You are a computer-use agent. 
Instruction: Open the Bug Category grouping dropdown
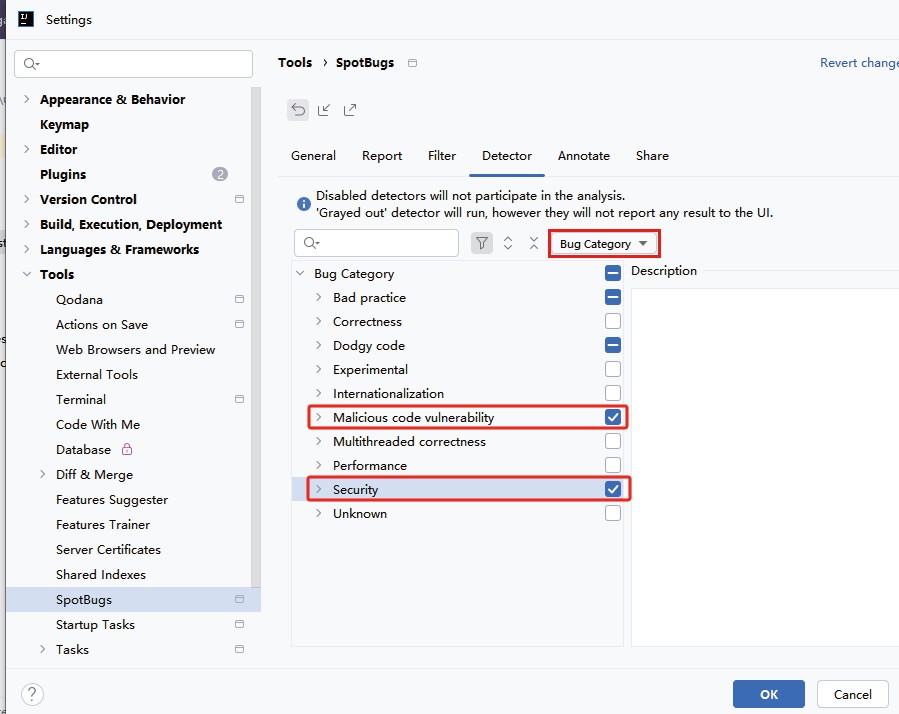point(603,244)
